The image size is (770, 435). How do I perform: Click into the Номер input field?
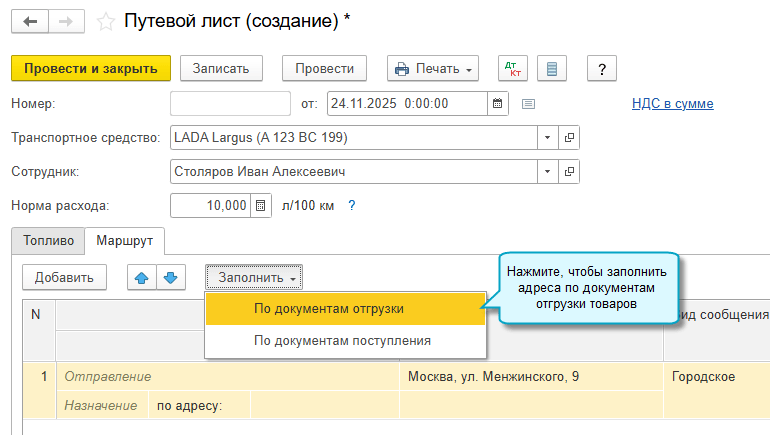pyautogui.click(x=229, y=103)
